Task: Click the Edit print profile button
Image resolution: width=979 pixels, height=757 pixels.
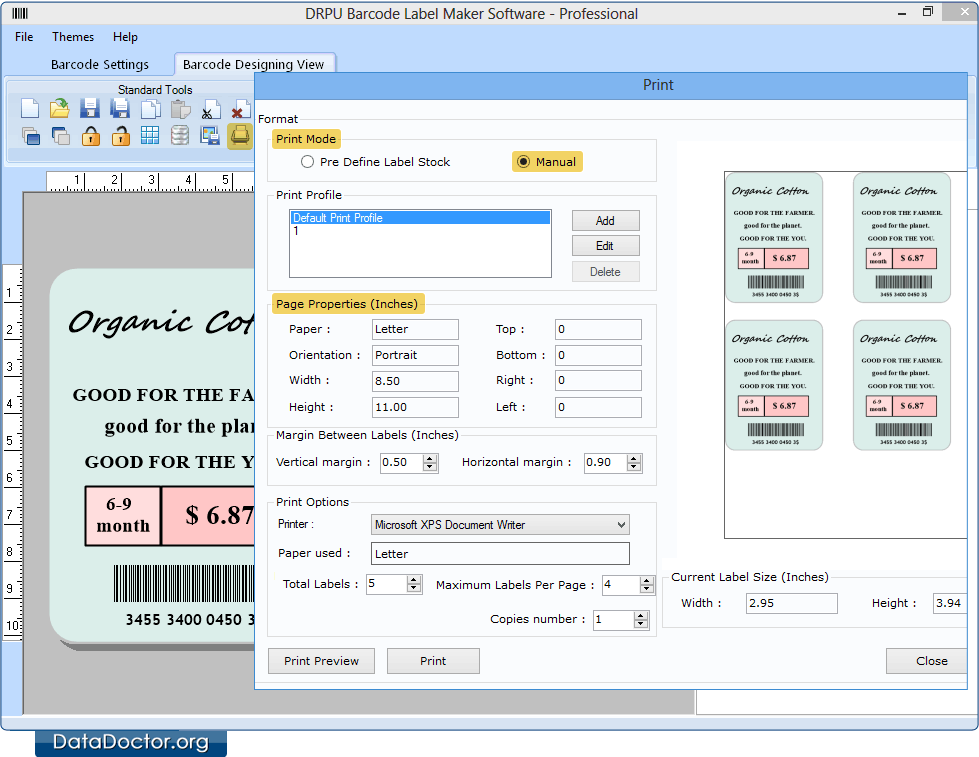Action: click(x=605, y=245)
